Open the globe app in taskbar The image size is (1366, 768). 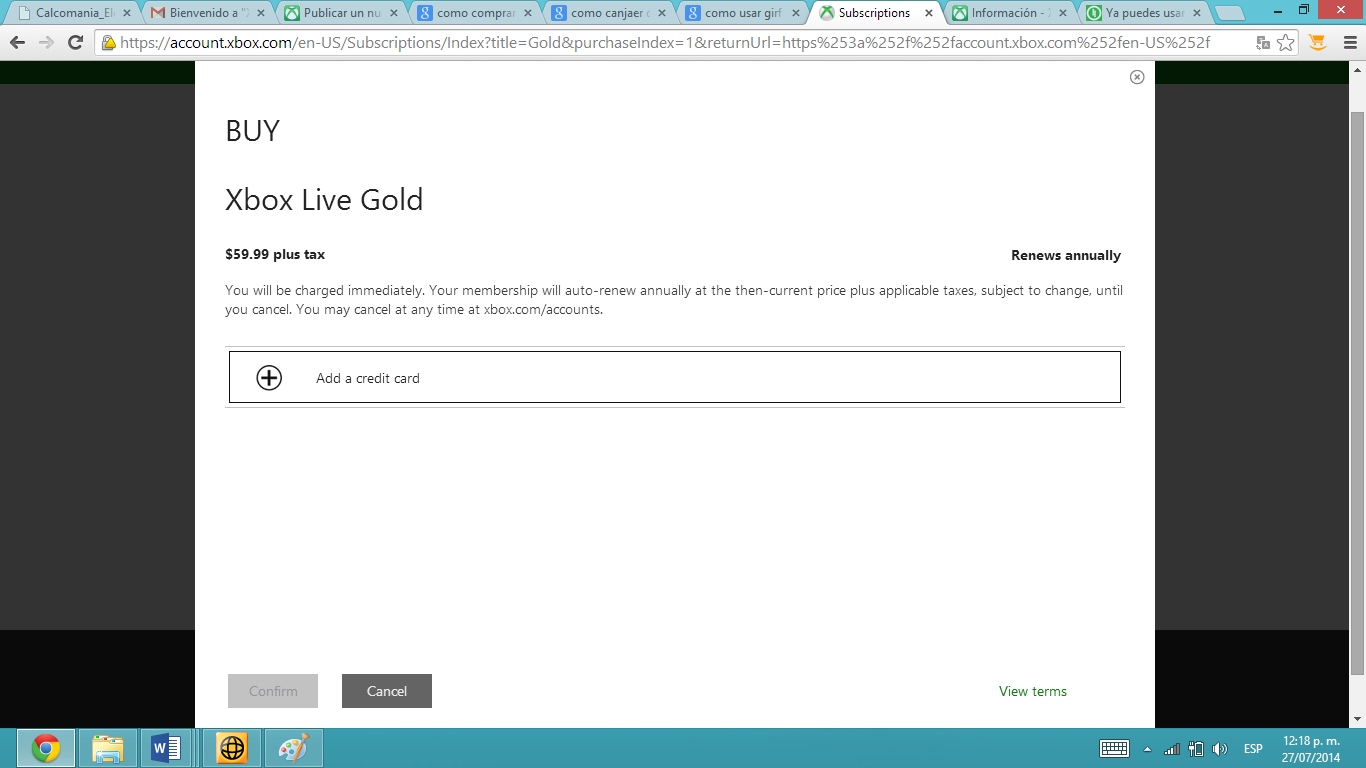[232, 748]
